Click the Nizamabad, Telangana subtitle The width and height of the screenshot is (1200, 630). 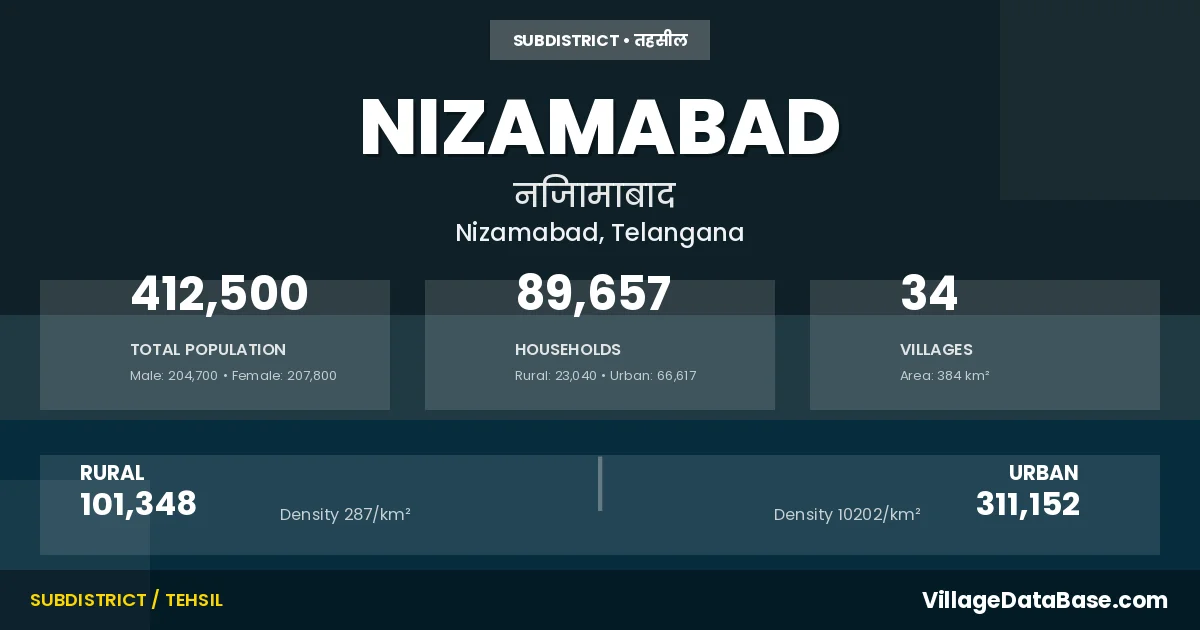(x=600, y=233)
